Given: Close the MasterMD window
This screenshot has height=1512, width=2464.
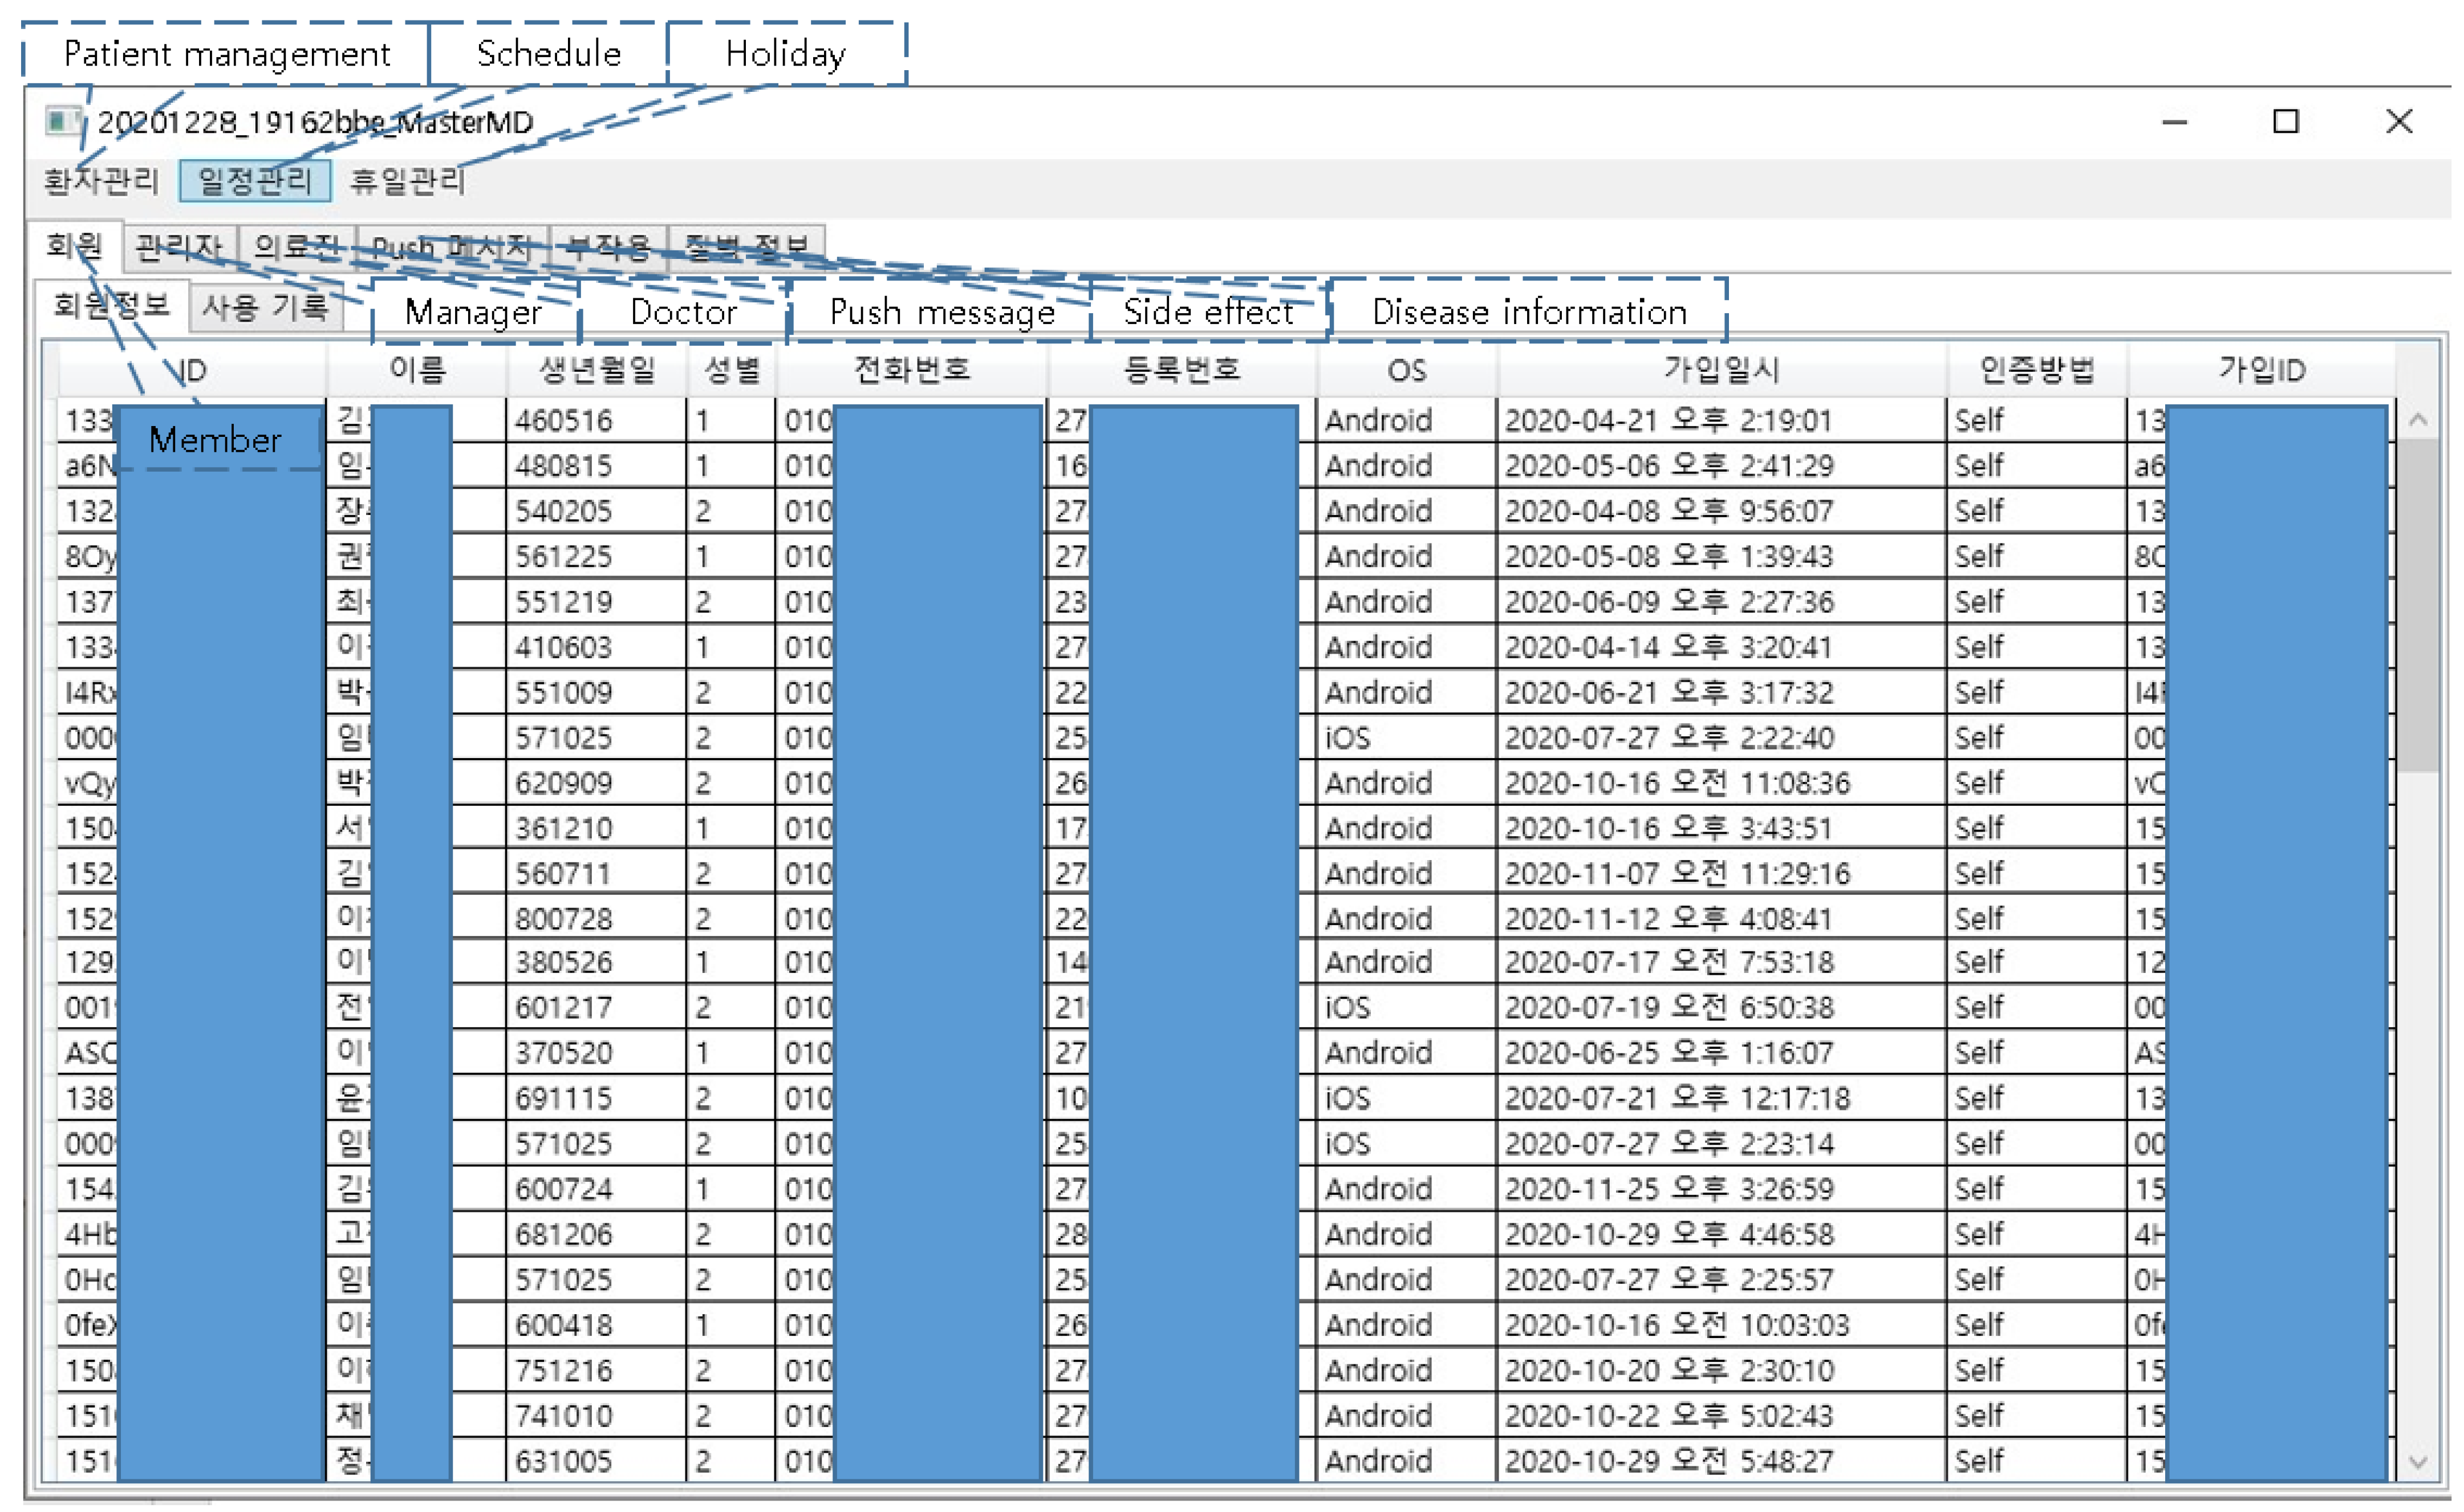Looking at the screenshot, I should (2399, 122).
